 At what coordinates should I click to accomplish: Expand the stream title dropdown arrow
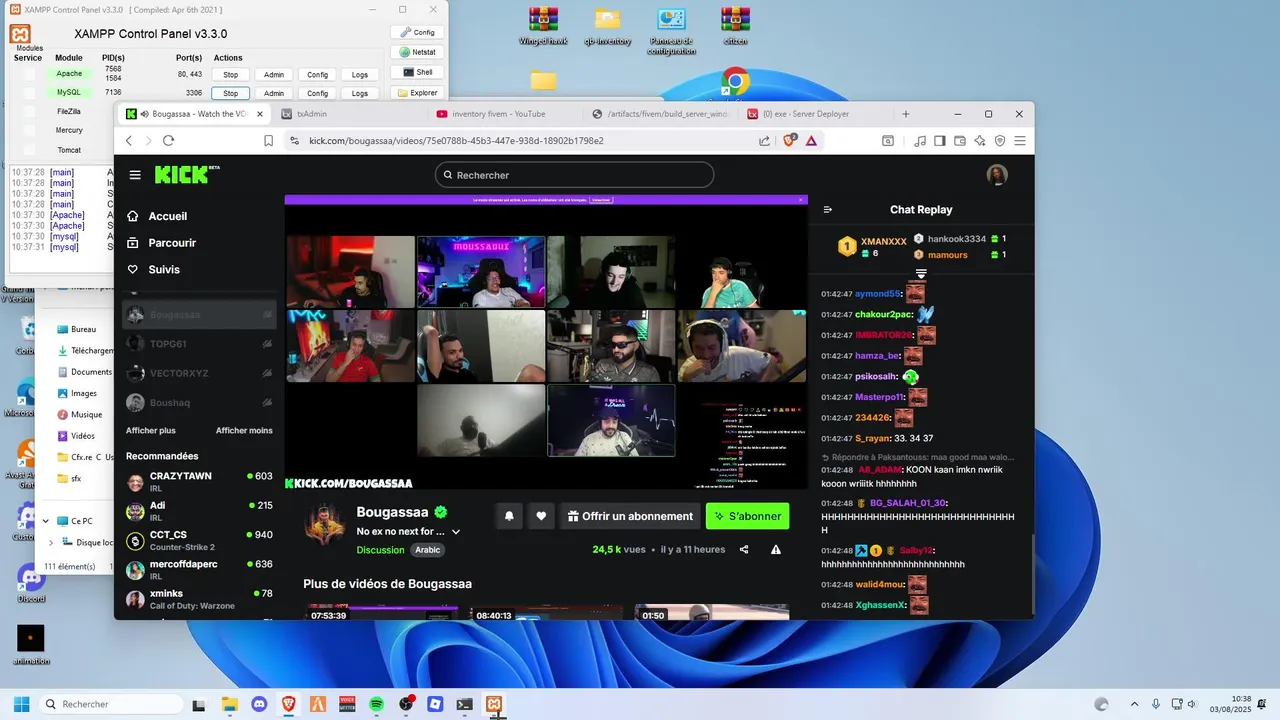click(456, 532)
